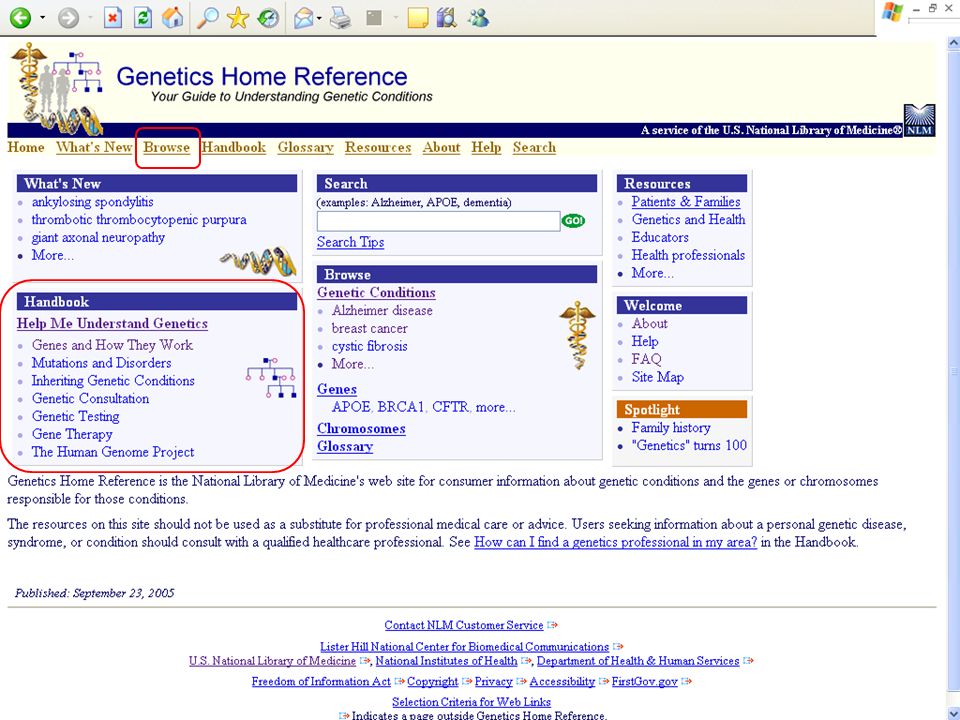The image size is (960, 720).
Task: Open the Resources navigation tab
Action: click(378, 148)
